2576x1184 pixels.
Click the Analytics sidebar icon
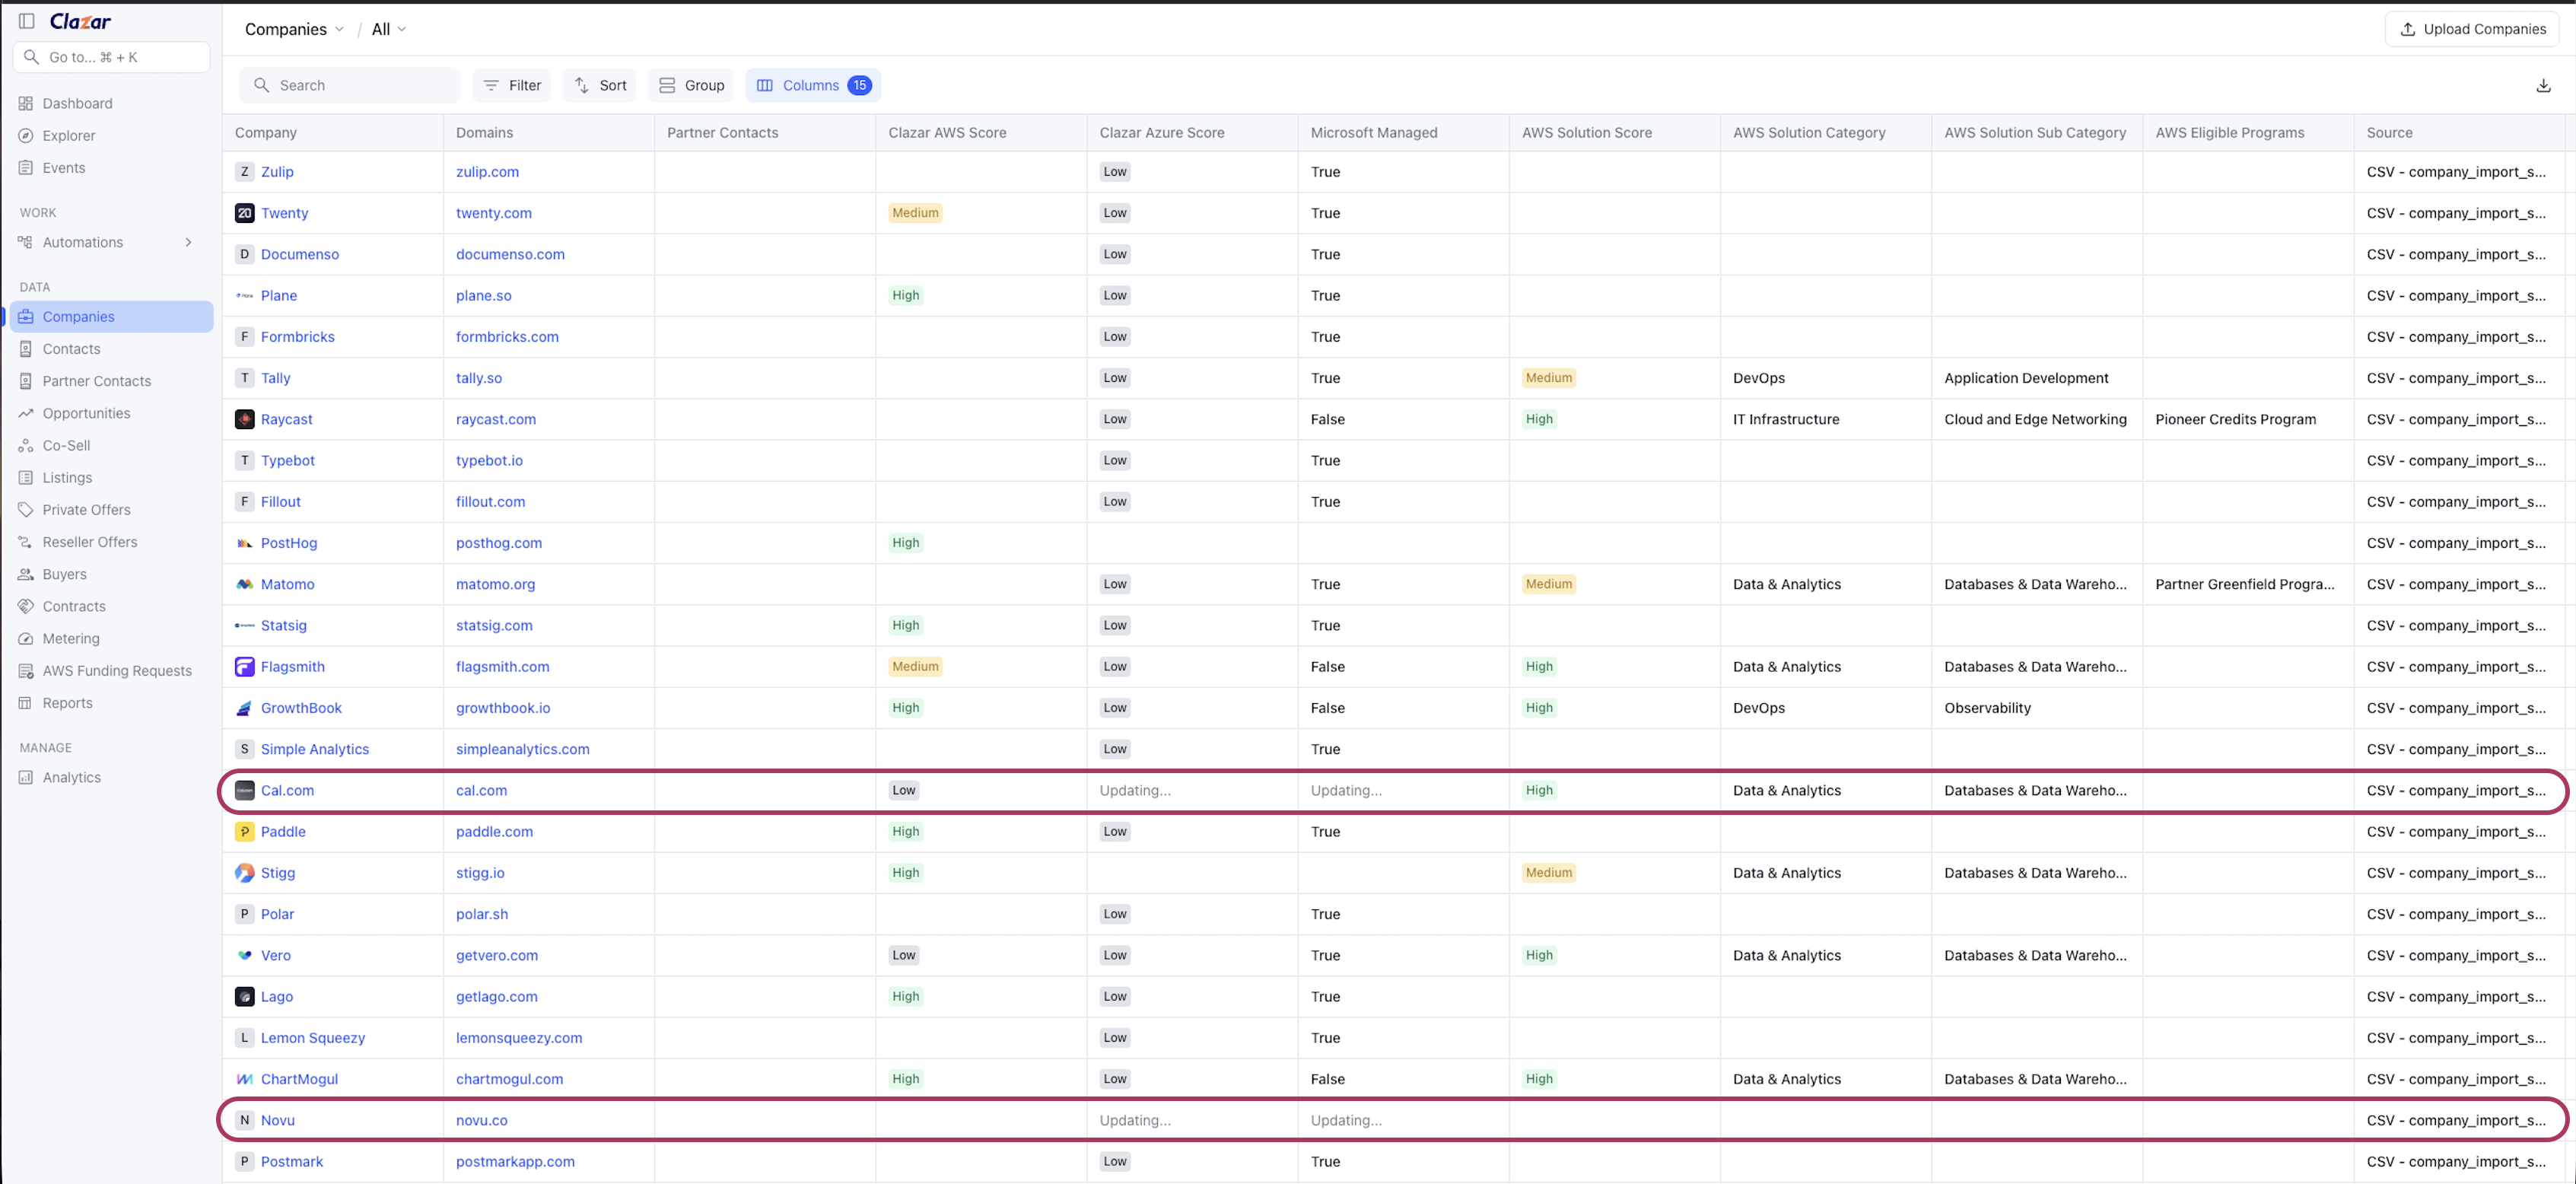point(26,777)
